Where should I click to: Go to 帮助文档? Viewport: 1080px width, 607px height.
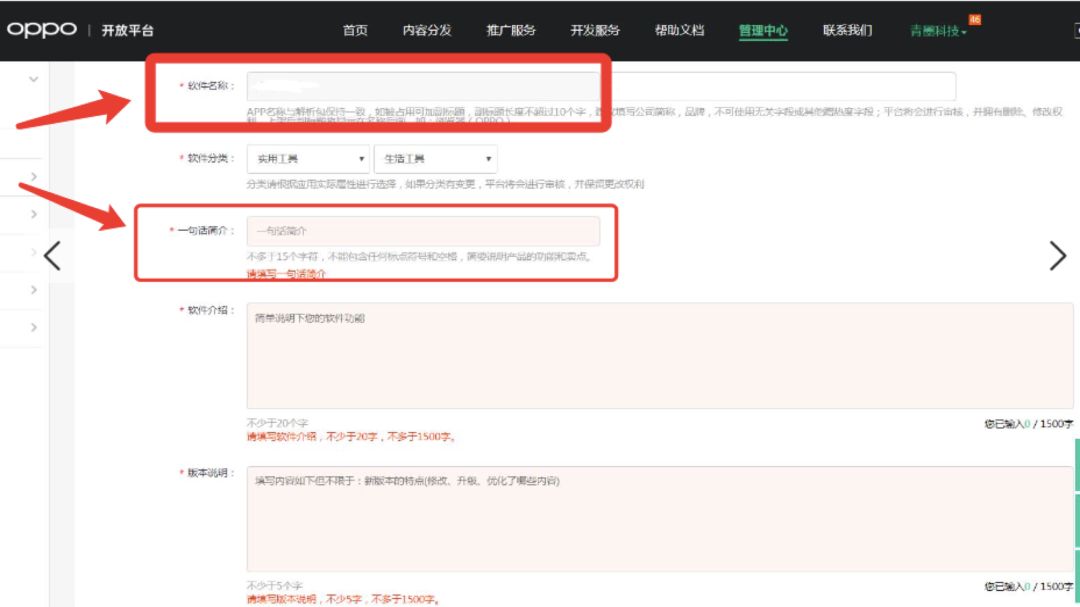click(679, 31)
